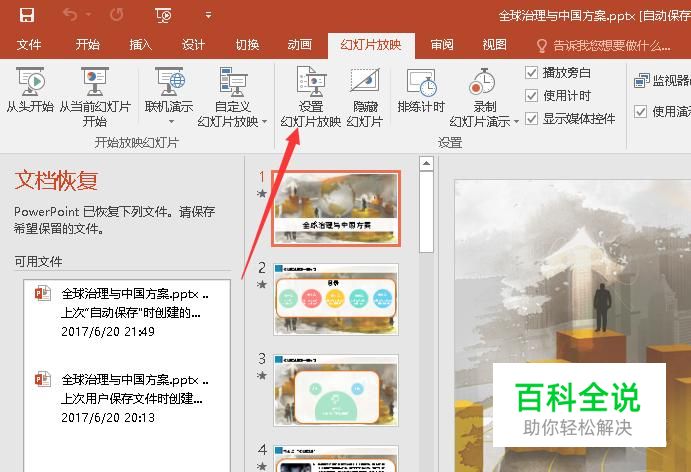Click PowerPoint file icon of 21:49 version
This screenshot has height=472, width=691.
click(43, 293)
